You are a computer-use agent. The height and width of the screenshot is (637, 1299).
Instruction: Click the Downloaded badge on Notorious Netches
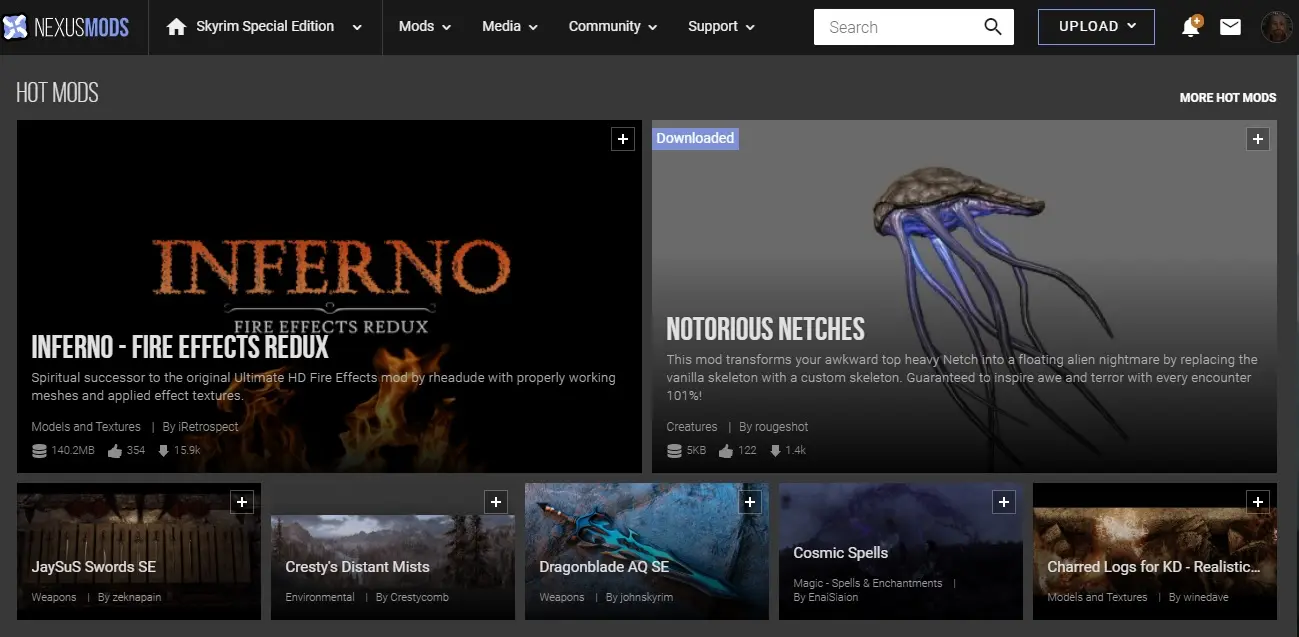point(695,138)
